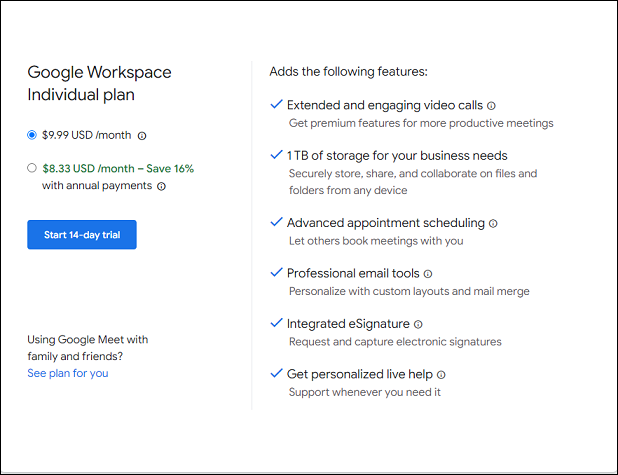Image resolution: width=618 pixels, height=475 pixels.
Task: Click checkmark beside Advanced appointment scheduling
Action: 276,222
